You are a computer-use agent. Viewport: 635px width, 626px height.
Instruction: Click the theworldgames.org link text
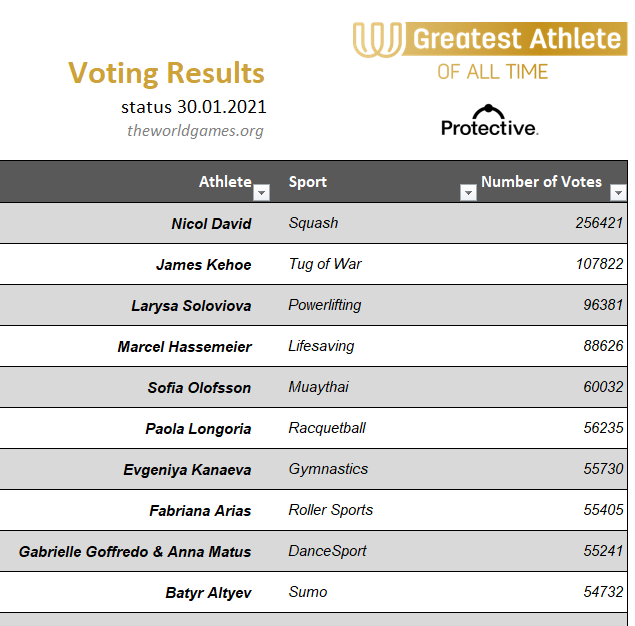(x=195, y=131)
